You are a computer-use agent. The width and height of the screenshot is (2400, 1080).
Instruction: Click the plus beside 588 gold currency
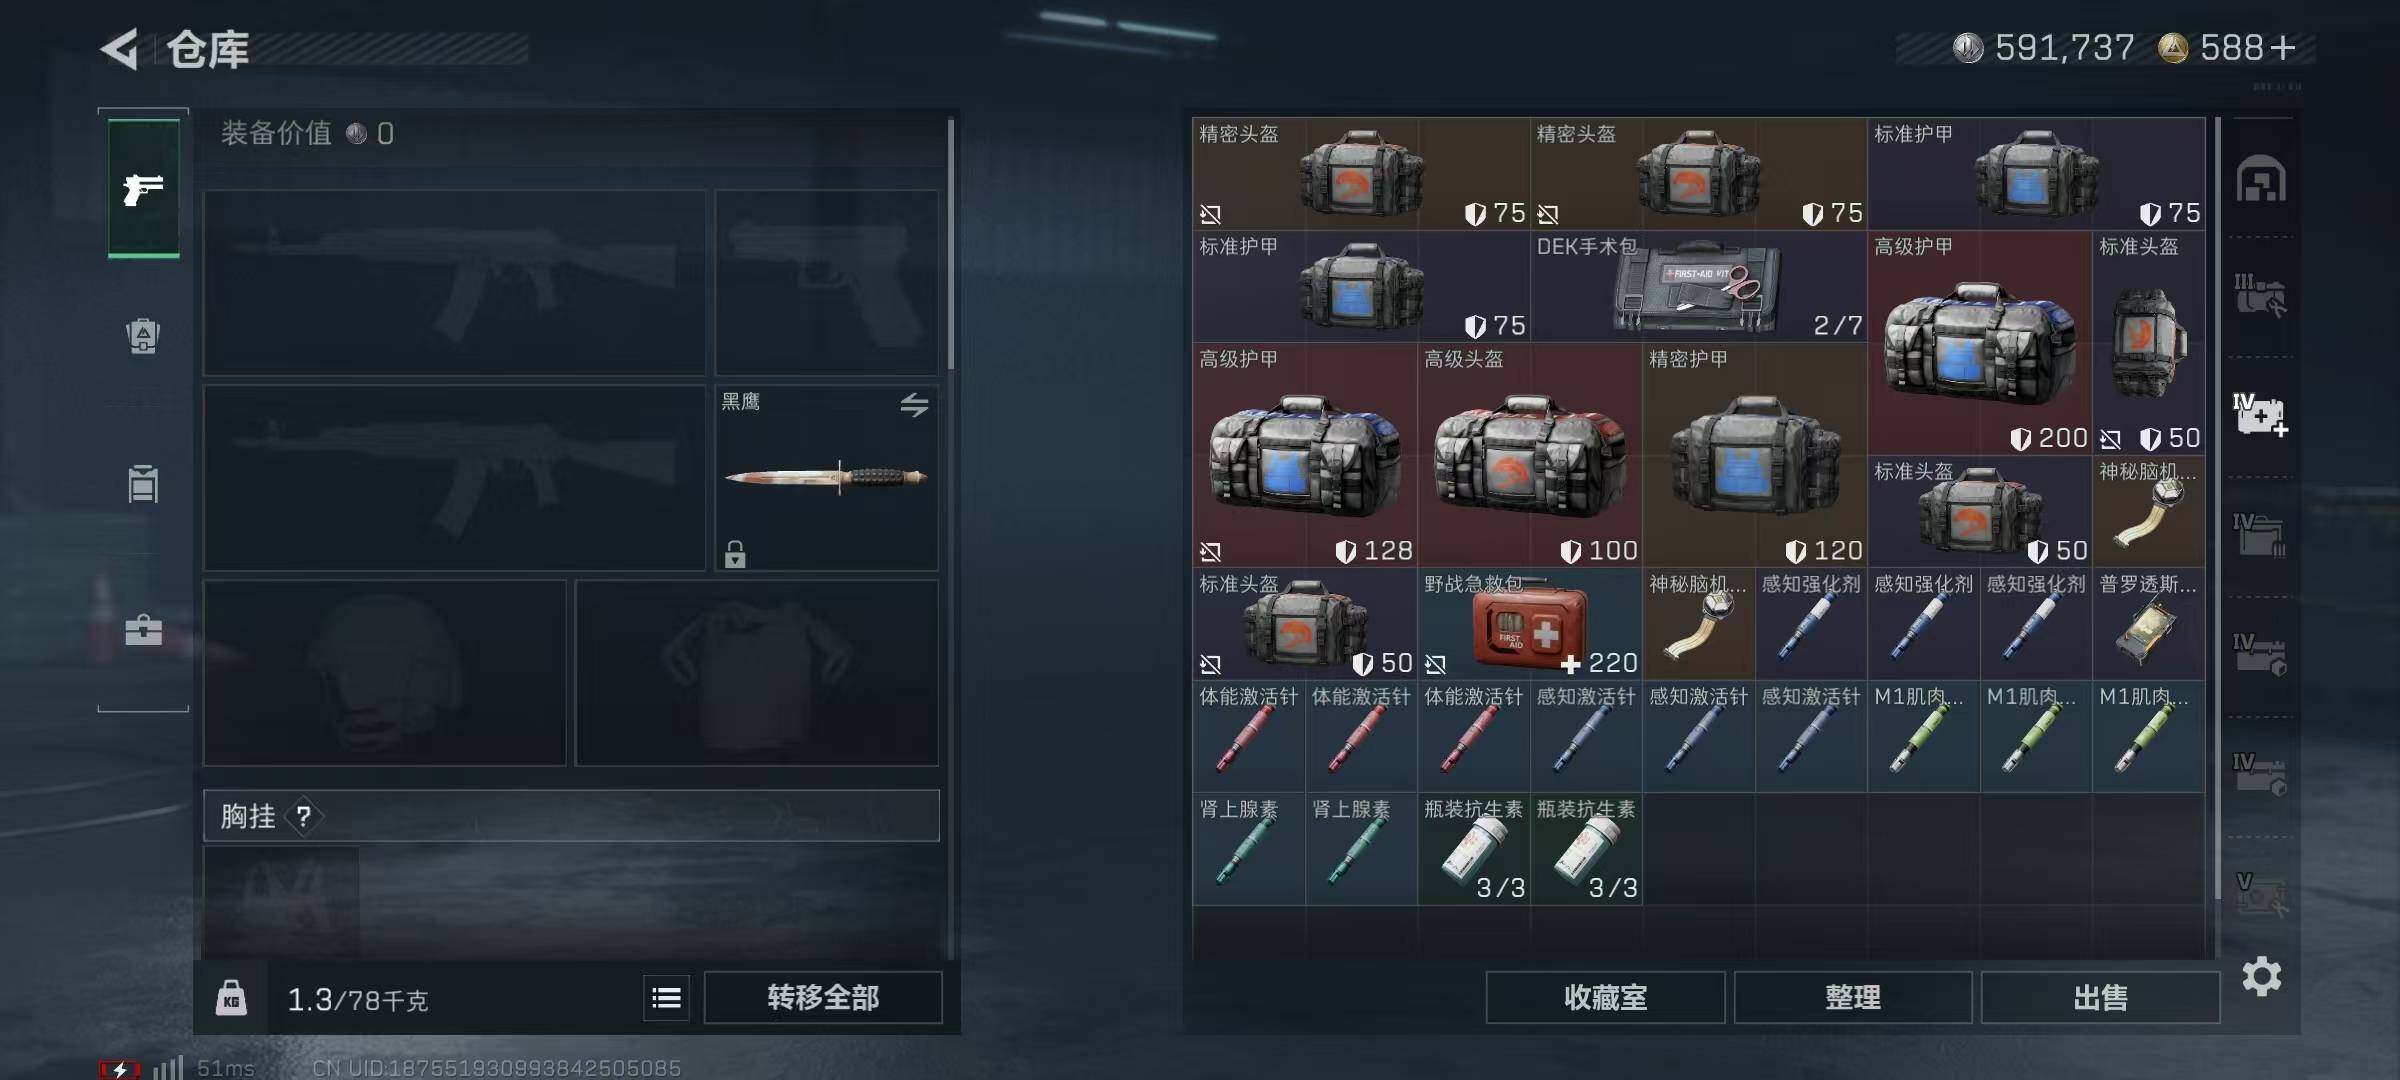click(2283, 48)
